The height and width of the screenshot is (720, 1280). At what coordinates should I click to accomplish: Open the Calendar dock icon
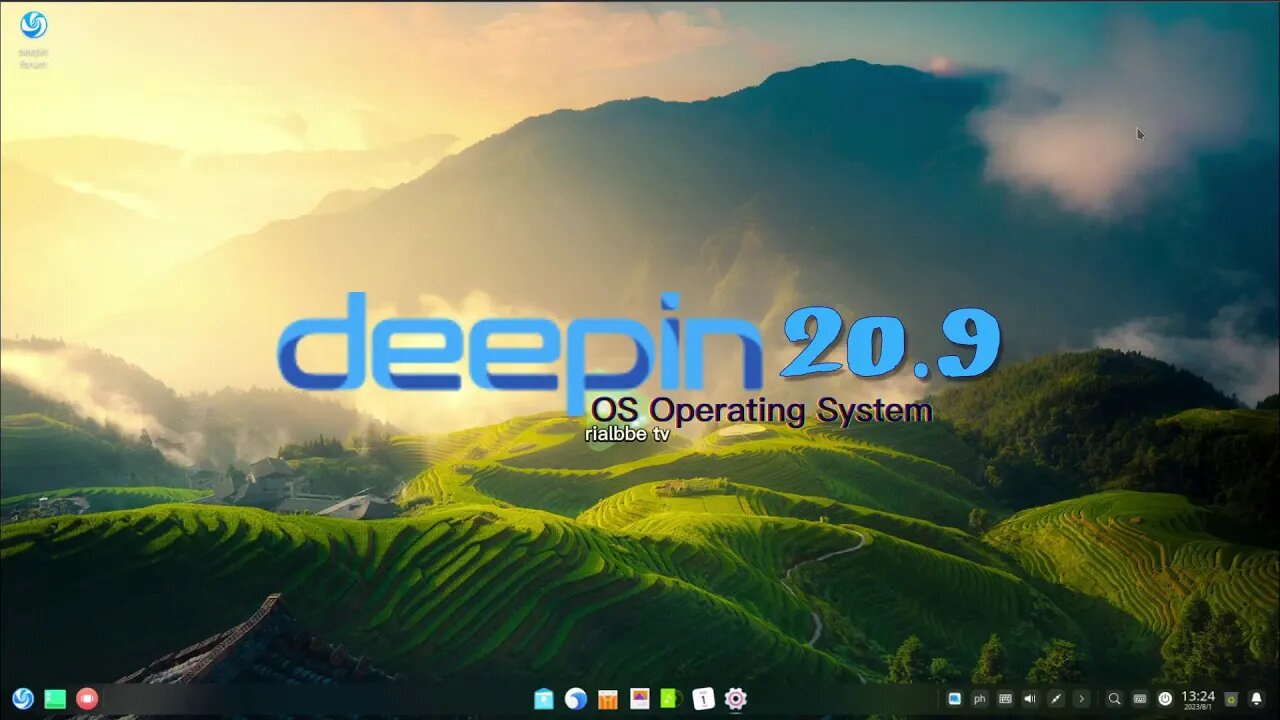pos(703,699)
